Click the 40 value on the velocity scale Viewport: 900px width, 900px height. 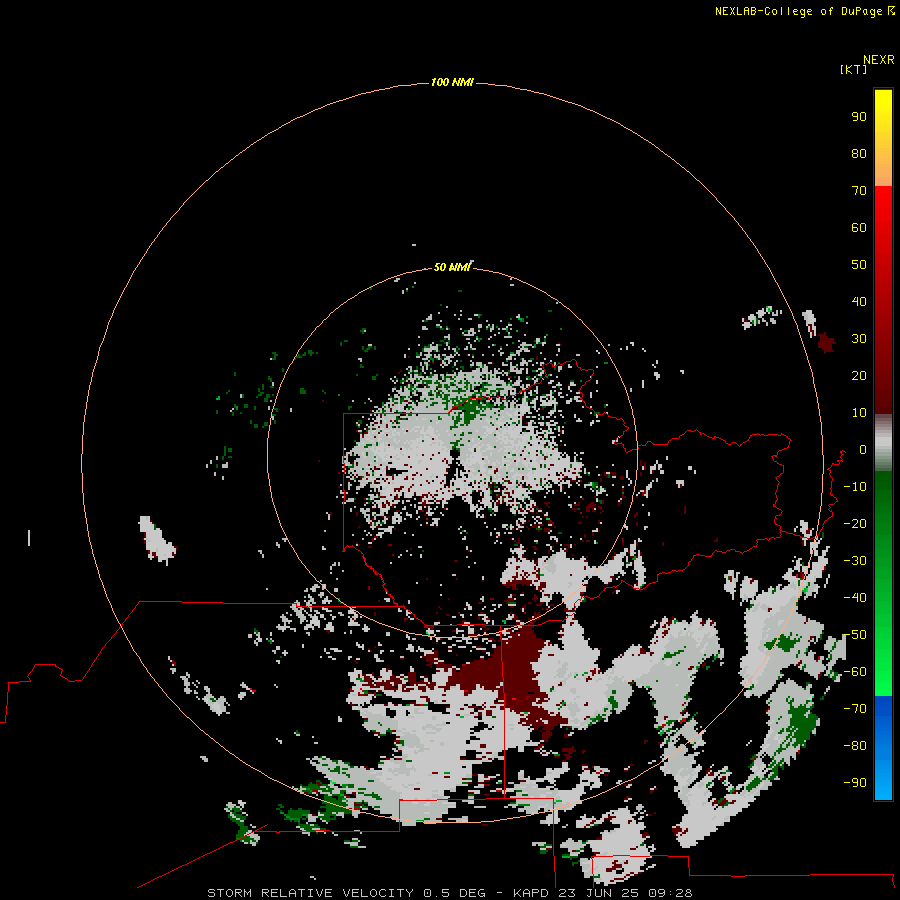(x=859, y=302)
